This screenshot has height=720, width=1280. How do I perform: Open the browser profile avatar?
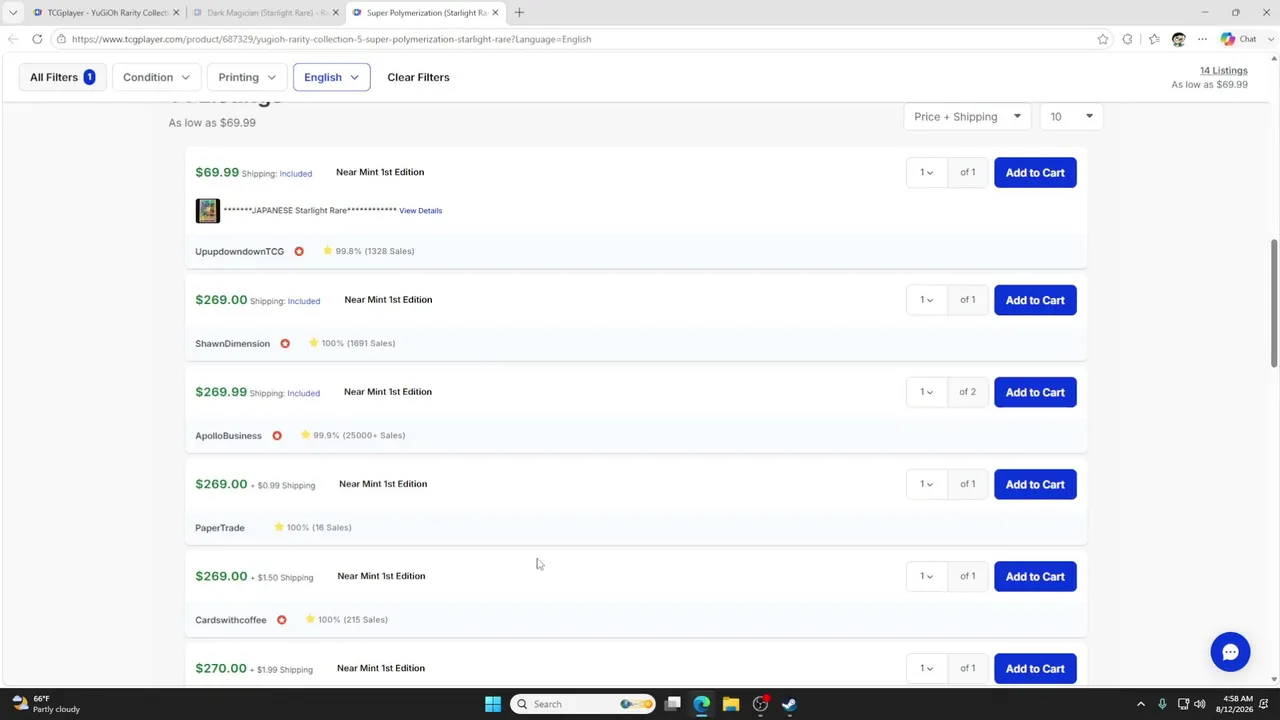point(1178,39)
